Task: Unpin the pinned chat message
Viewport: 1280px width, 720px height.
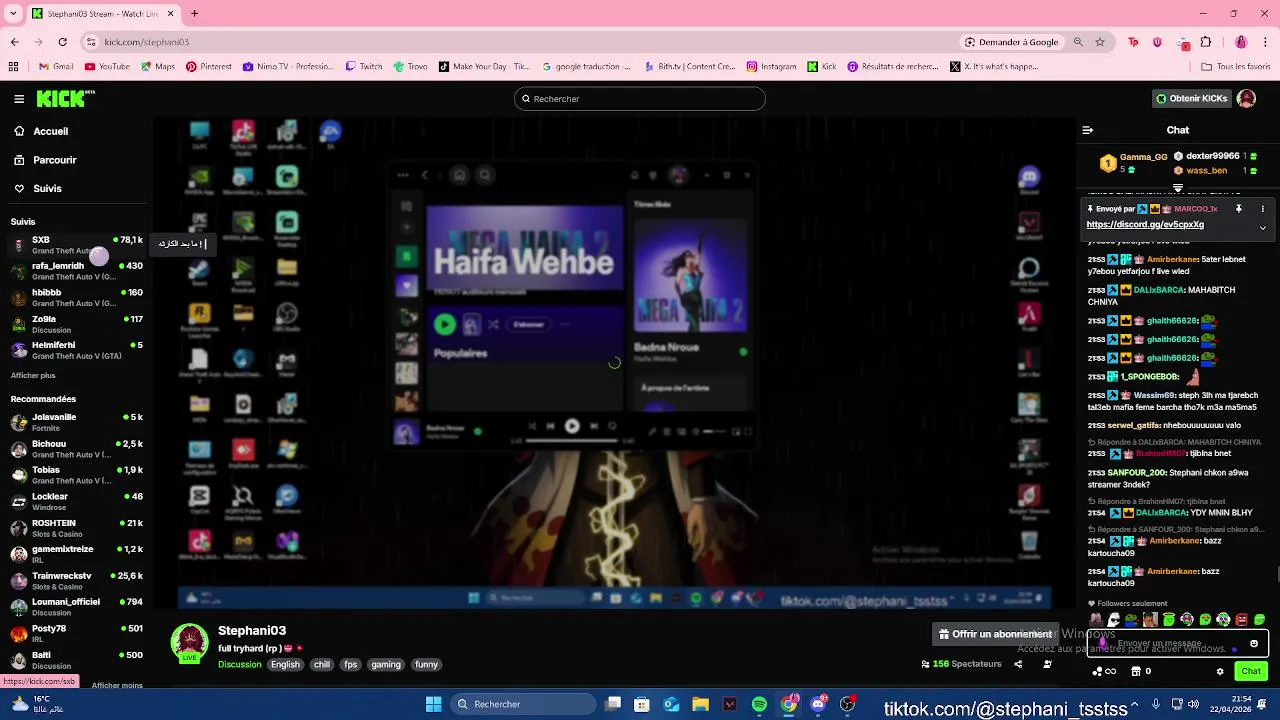Action: [1238, 209]
